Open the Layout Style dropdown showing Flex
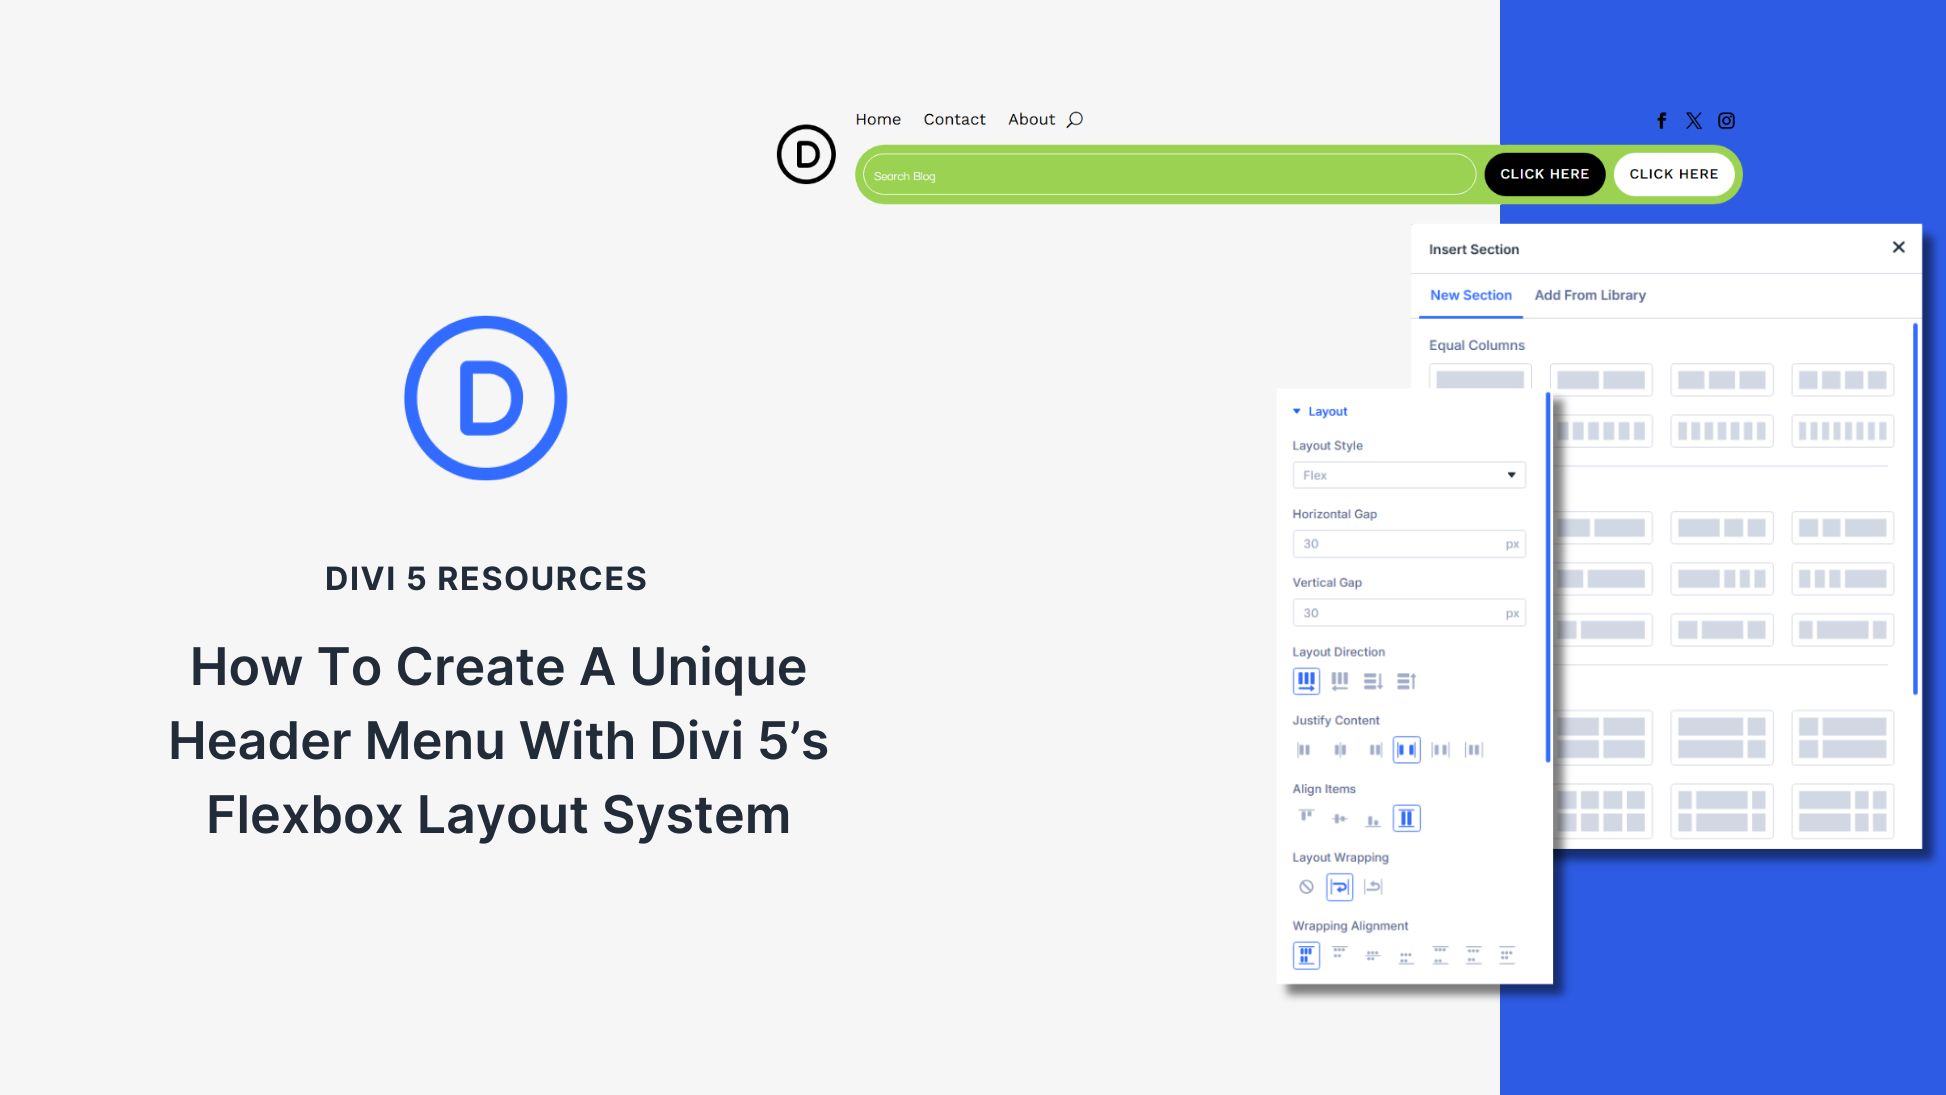The height and width of the screenshot is (1095, 1946). (x=1409, y=475)
